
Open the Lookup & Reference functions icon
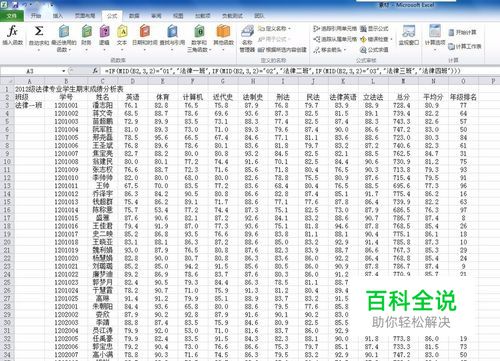click(172, 32)
